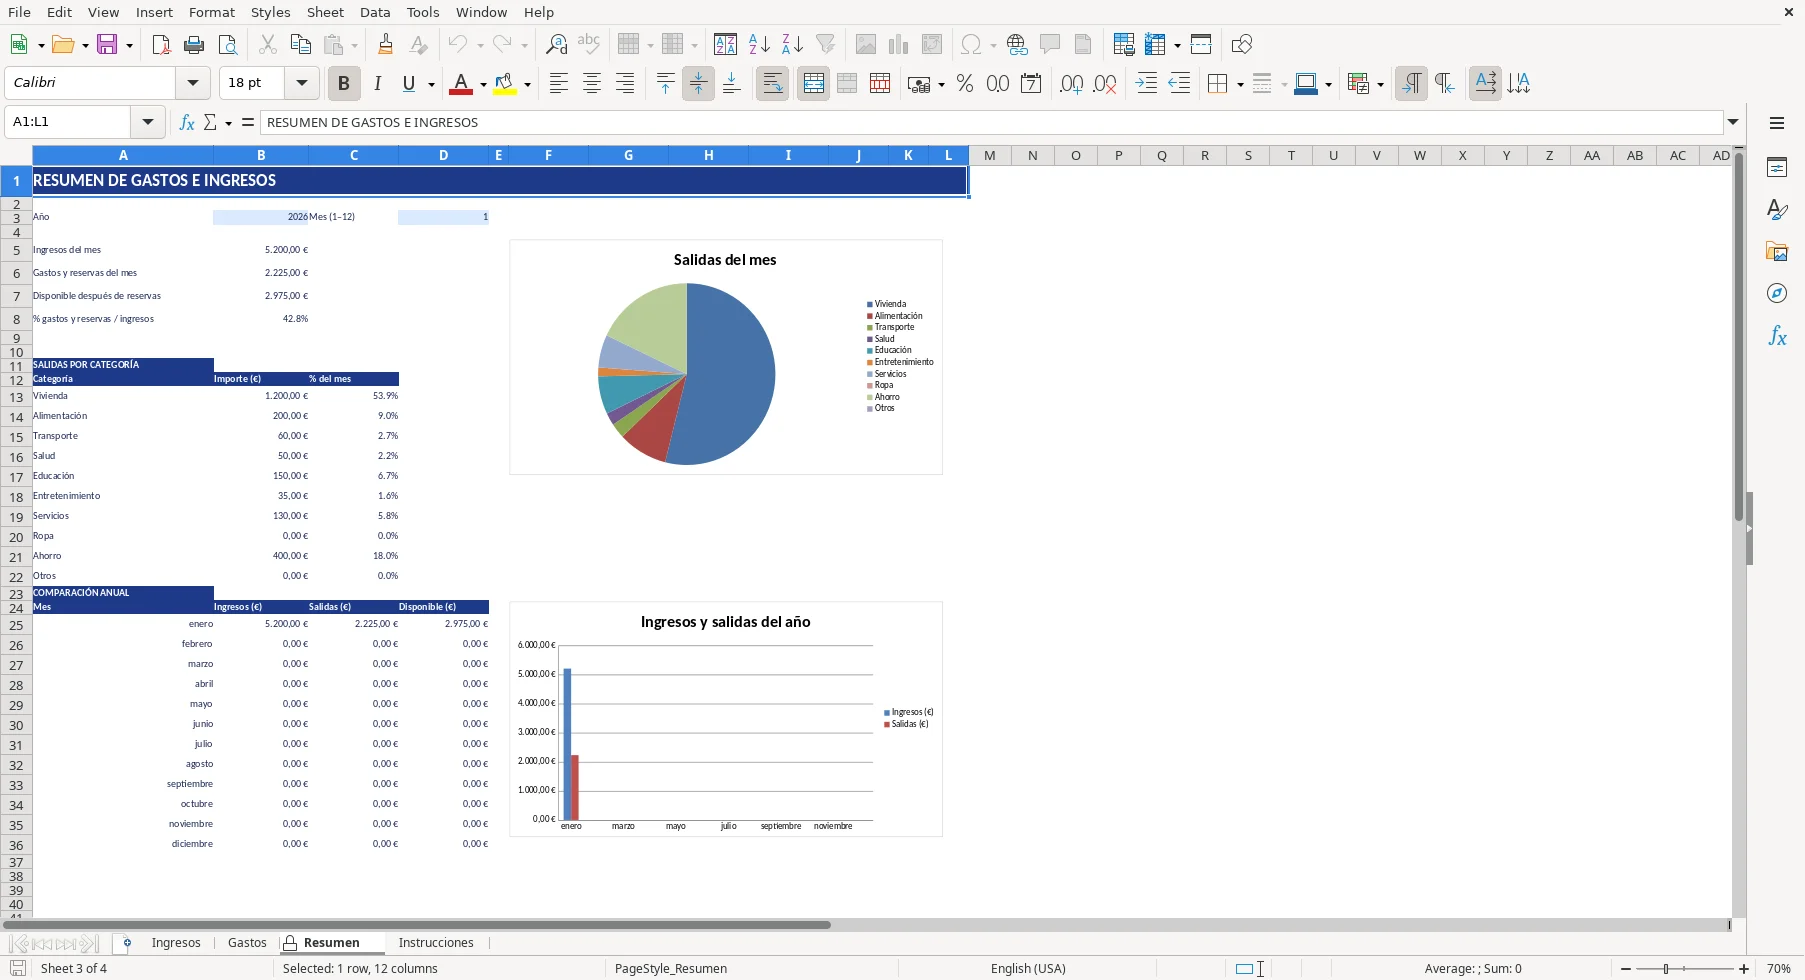Open Find and Replace tool
The width and height of the screenshot is (1805, 980).
pyautogui.click(x=556, y=44)
